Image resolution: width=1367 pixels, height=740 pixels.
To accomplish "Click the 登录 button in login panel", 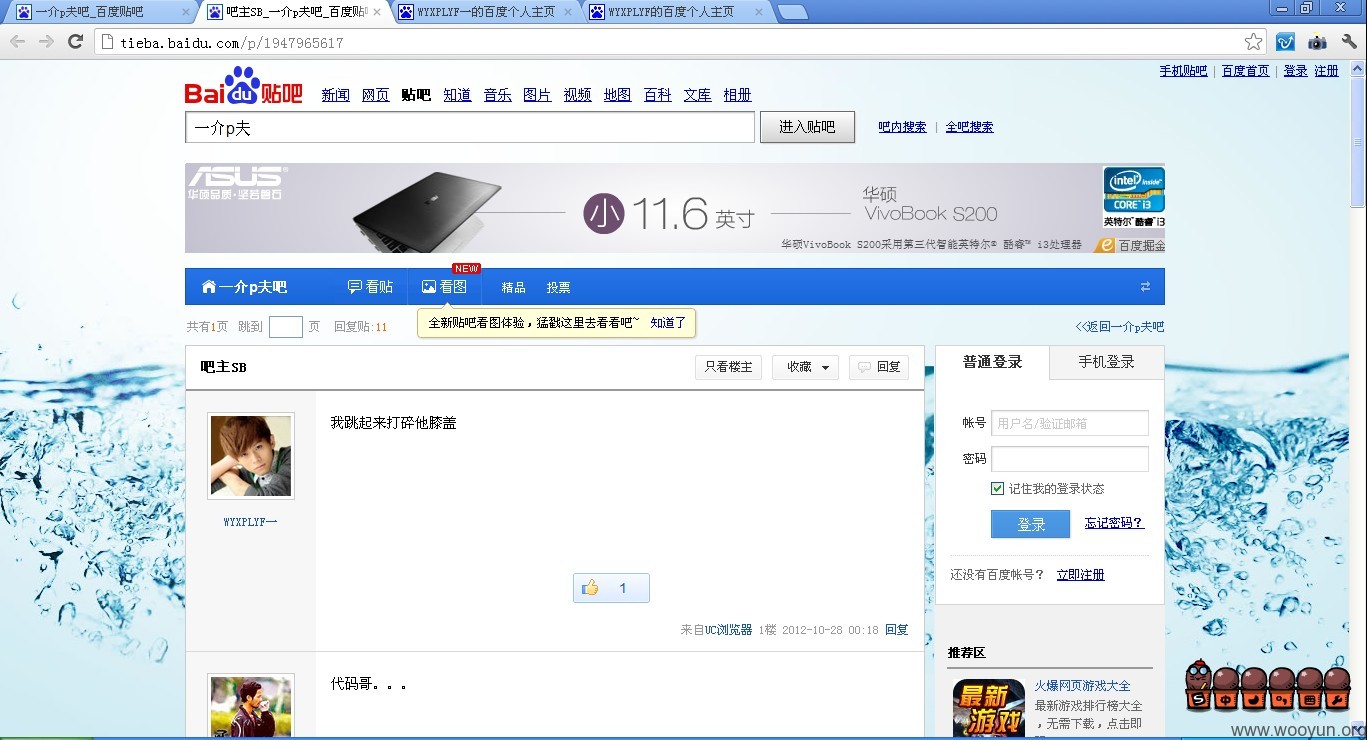I will [1030, 524].
